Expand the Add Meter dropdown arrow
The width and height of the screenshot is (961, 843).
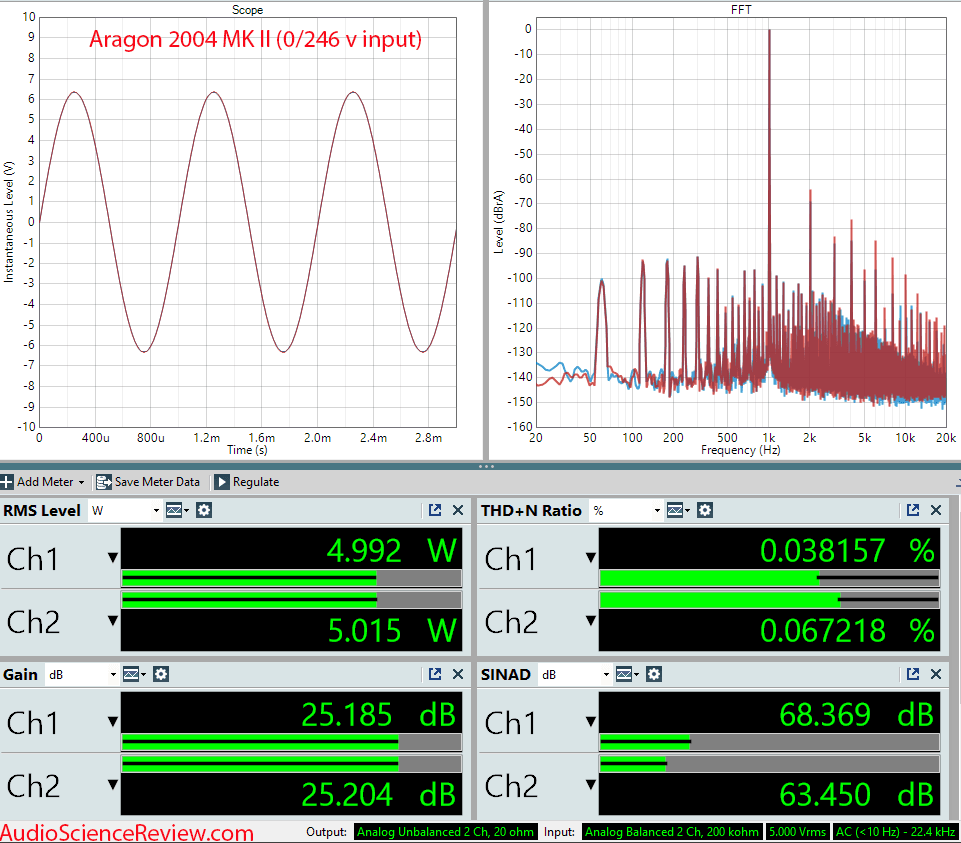82,482
